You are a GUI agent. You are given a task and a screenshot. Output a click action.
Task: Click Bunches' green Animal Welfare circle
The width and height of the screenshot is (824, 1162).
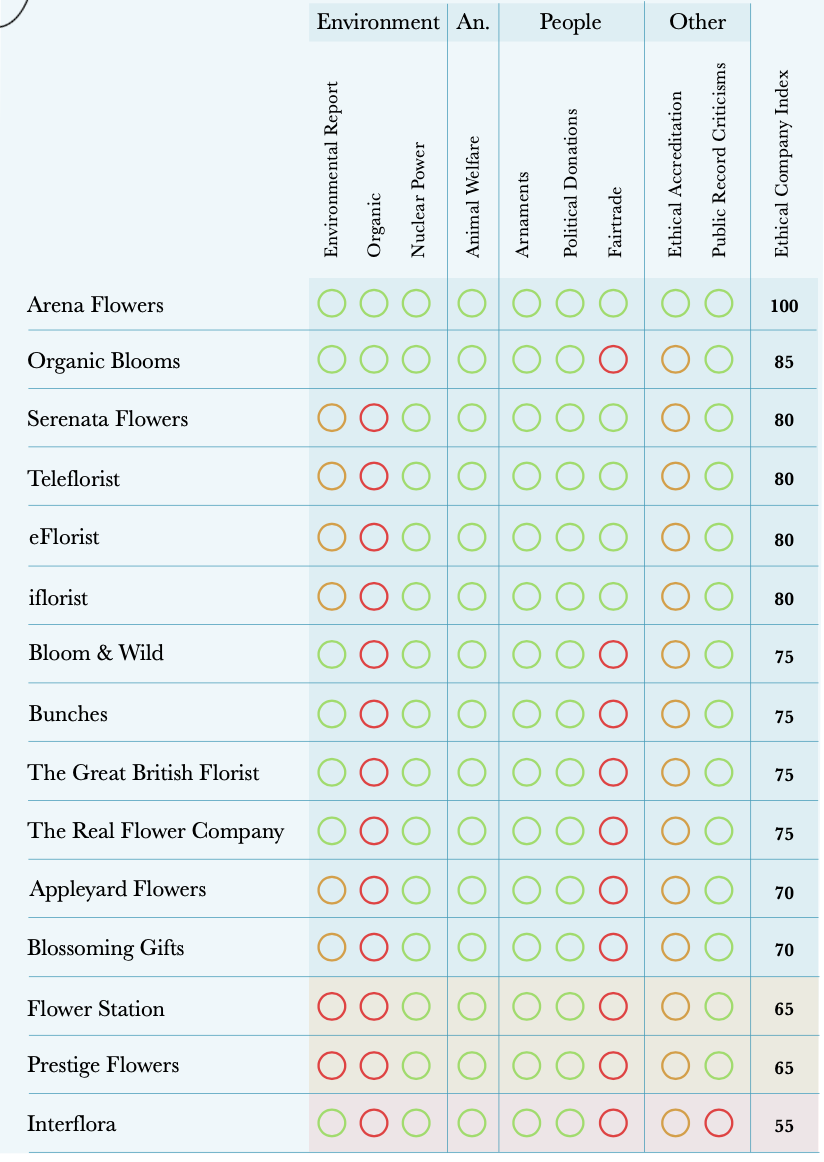pyautogui.click(x=472, y=713)
